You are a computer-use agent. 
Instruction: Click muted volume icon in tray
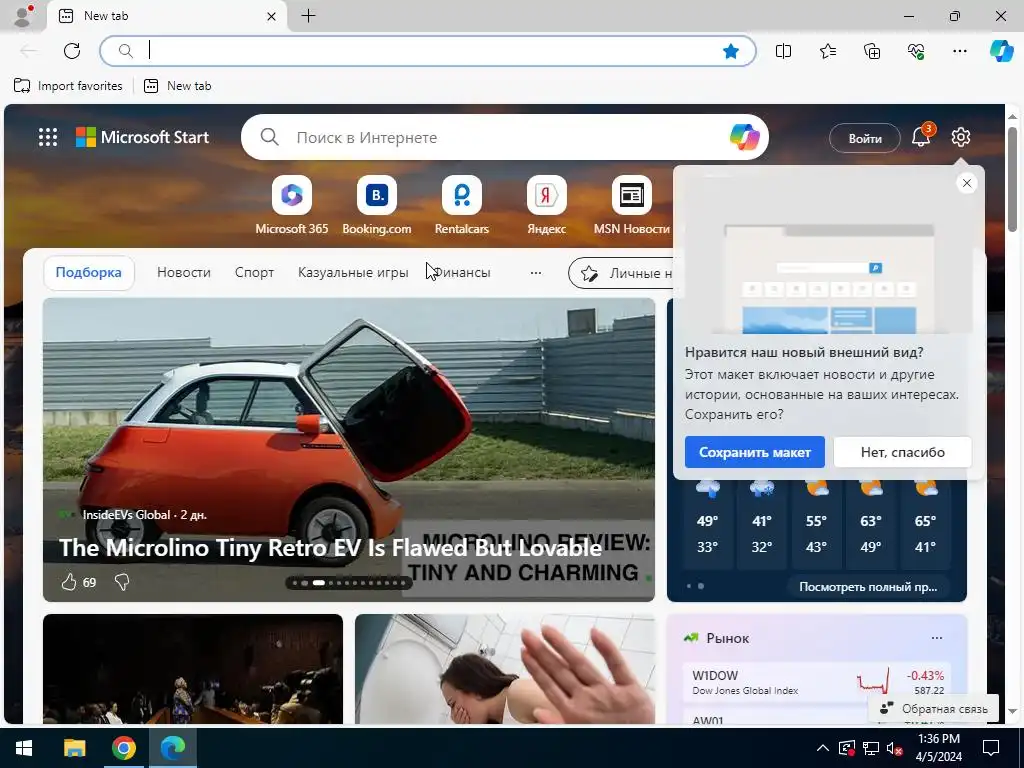click(x=894, y=748)
